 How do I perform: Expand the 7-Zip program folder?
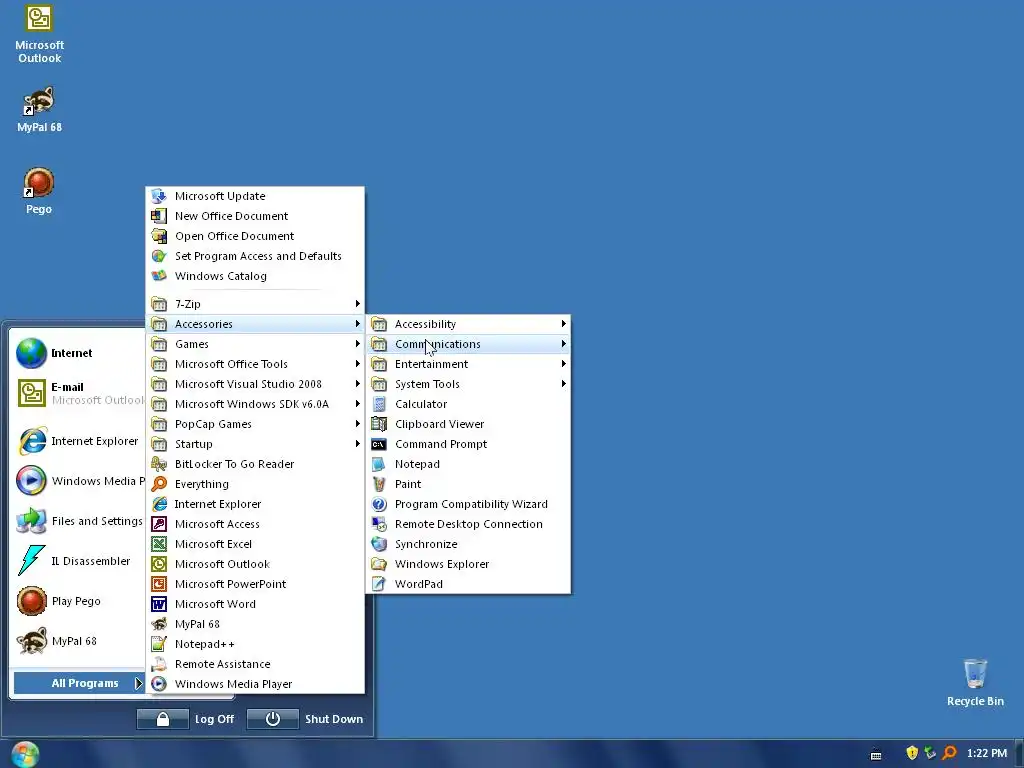(255, 304)
